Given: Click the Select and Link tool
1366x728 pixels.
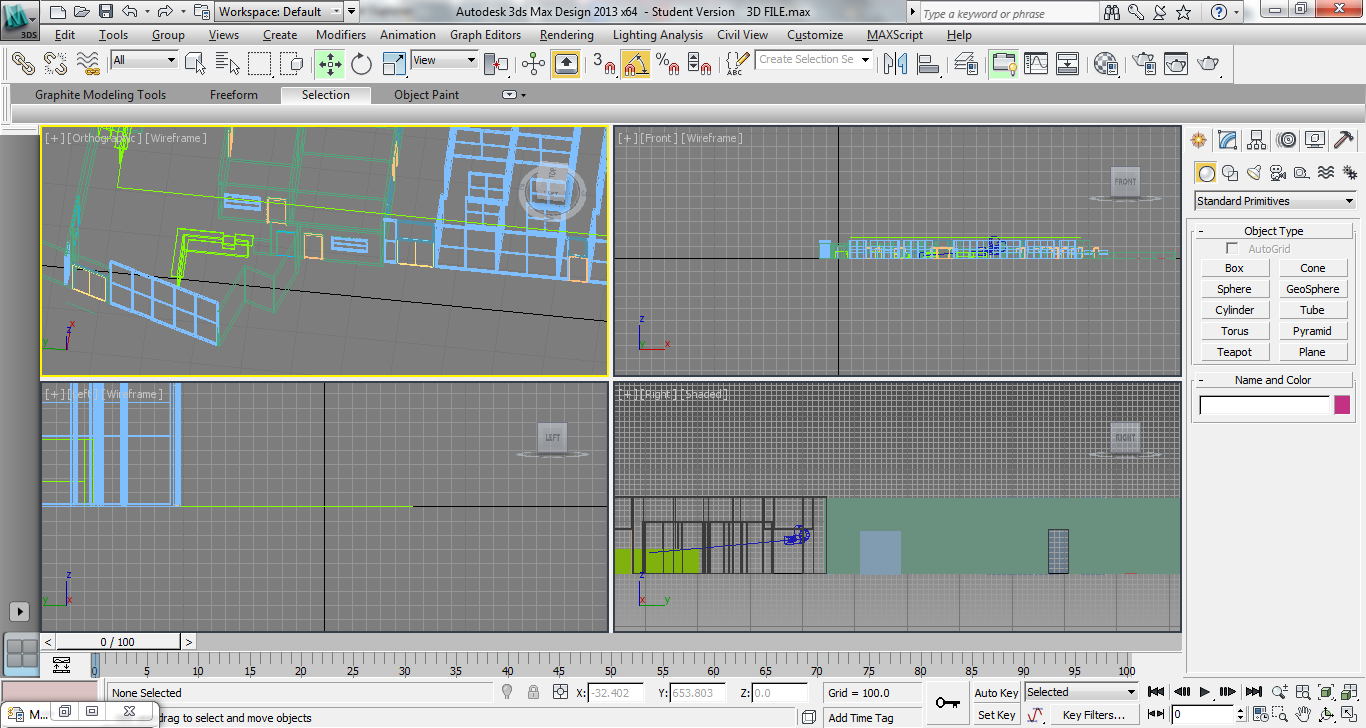Looking at the screenshot, I should pos(24,64).
